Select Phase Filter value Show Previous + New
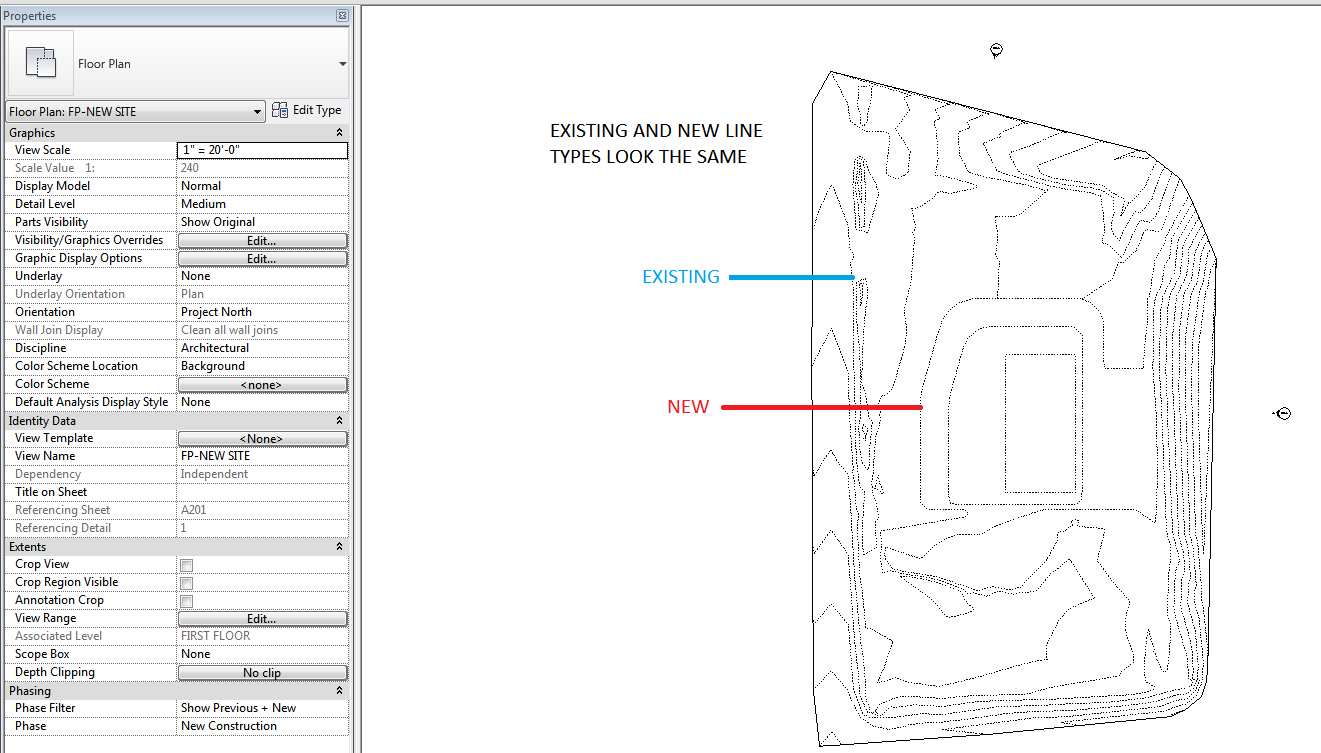This screenshot has width=1321, height=753. tap(262, 708)
